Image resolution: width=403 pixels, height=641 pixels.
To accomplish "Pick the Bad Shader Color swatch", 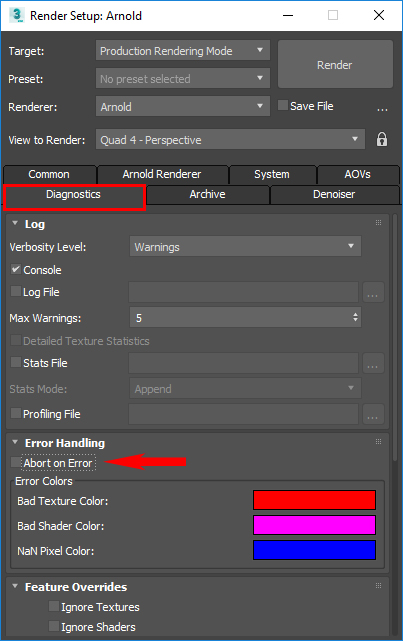I will tap(314, 525).
